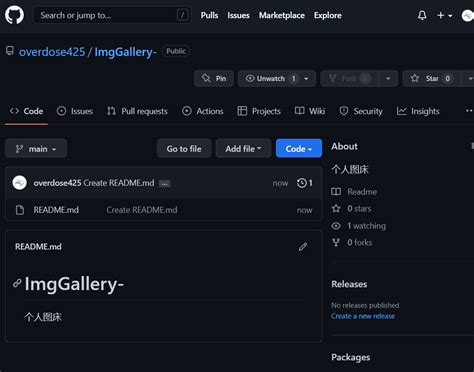
Task: Open the green Code clone dropdown
Action: click(299, 149)
